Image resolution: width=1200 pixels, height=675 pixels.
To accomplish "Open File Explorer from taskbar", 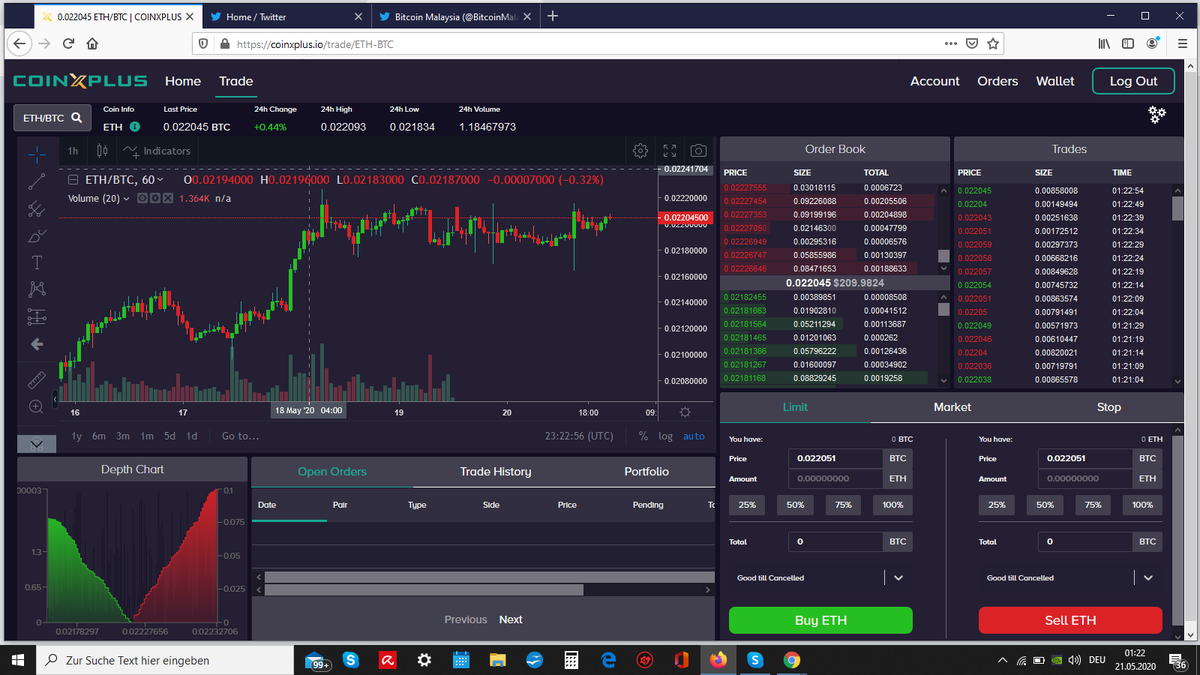I will [498, 660].
